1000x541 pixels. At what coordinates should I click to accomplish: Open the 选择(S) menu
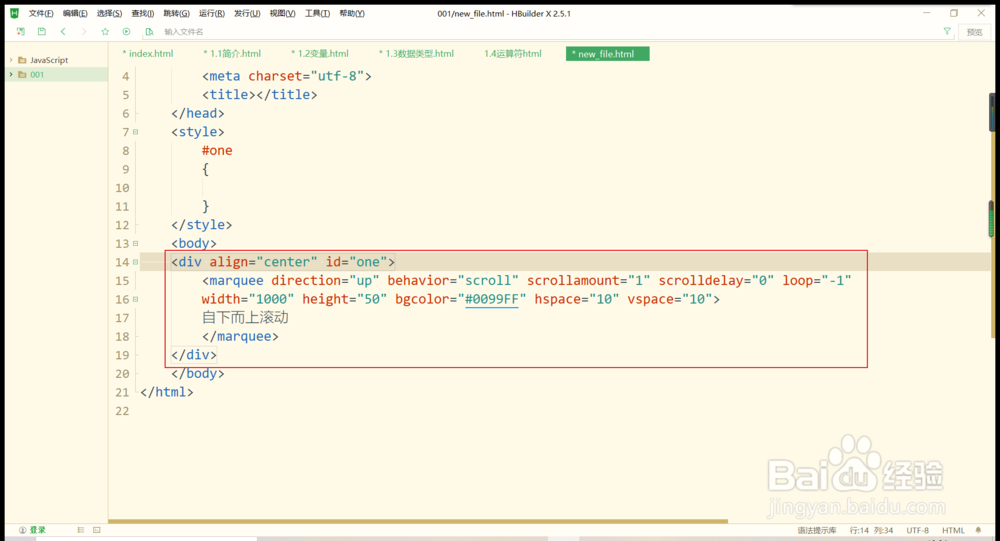point(109,13)
